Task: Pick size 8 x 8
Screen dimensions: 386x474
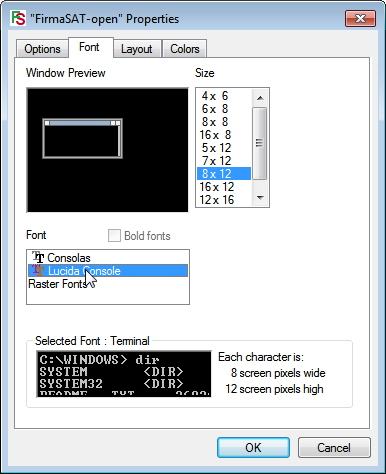Action: (224, 122)
